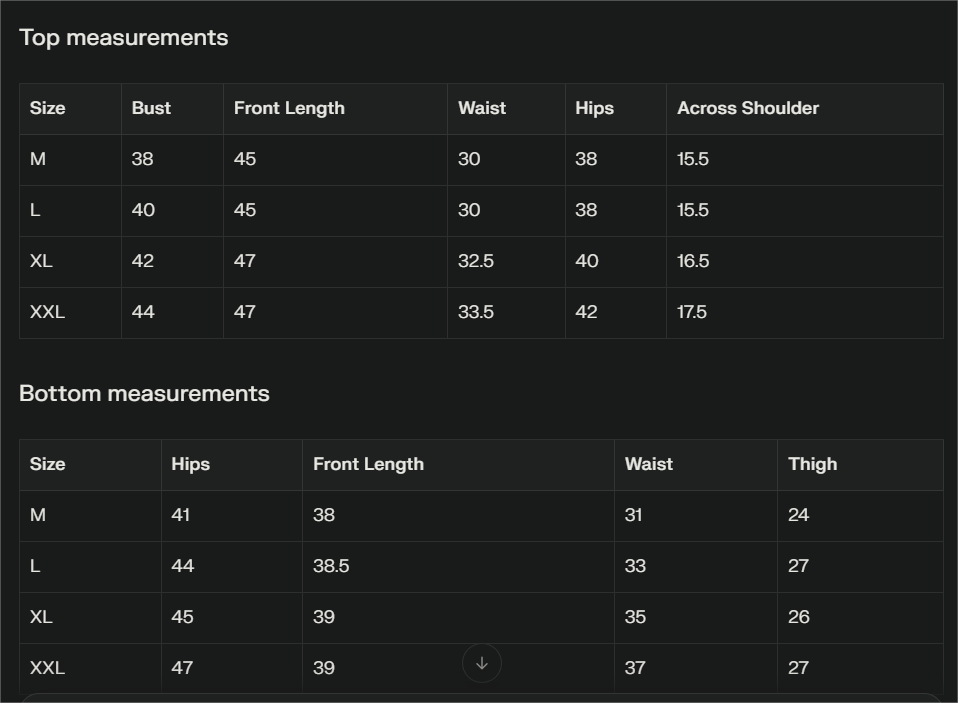958x703 pixels.
Task: Click across shoulder value 17.5
Action: 692,313
